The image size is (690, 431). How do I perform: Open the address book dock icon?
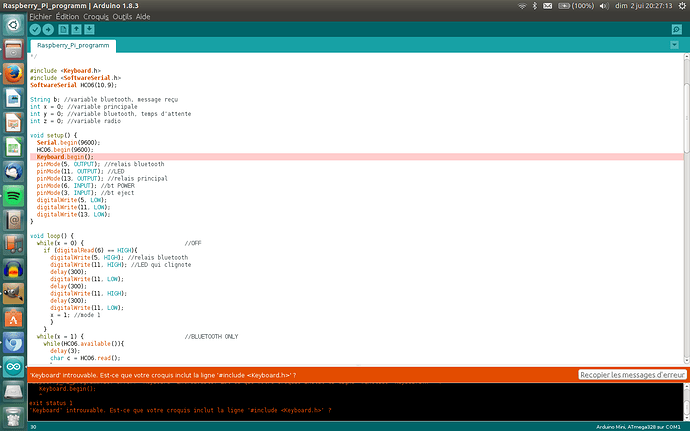click(13, 220)
